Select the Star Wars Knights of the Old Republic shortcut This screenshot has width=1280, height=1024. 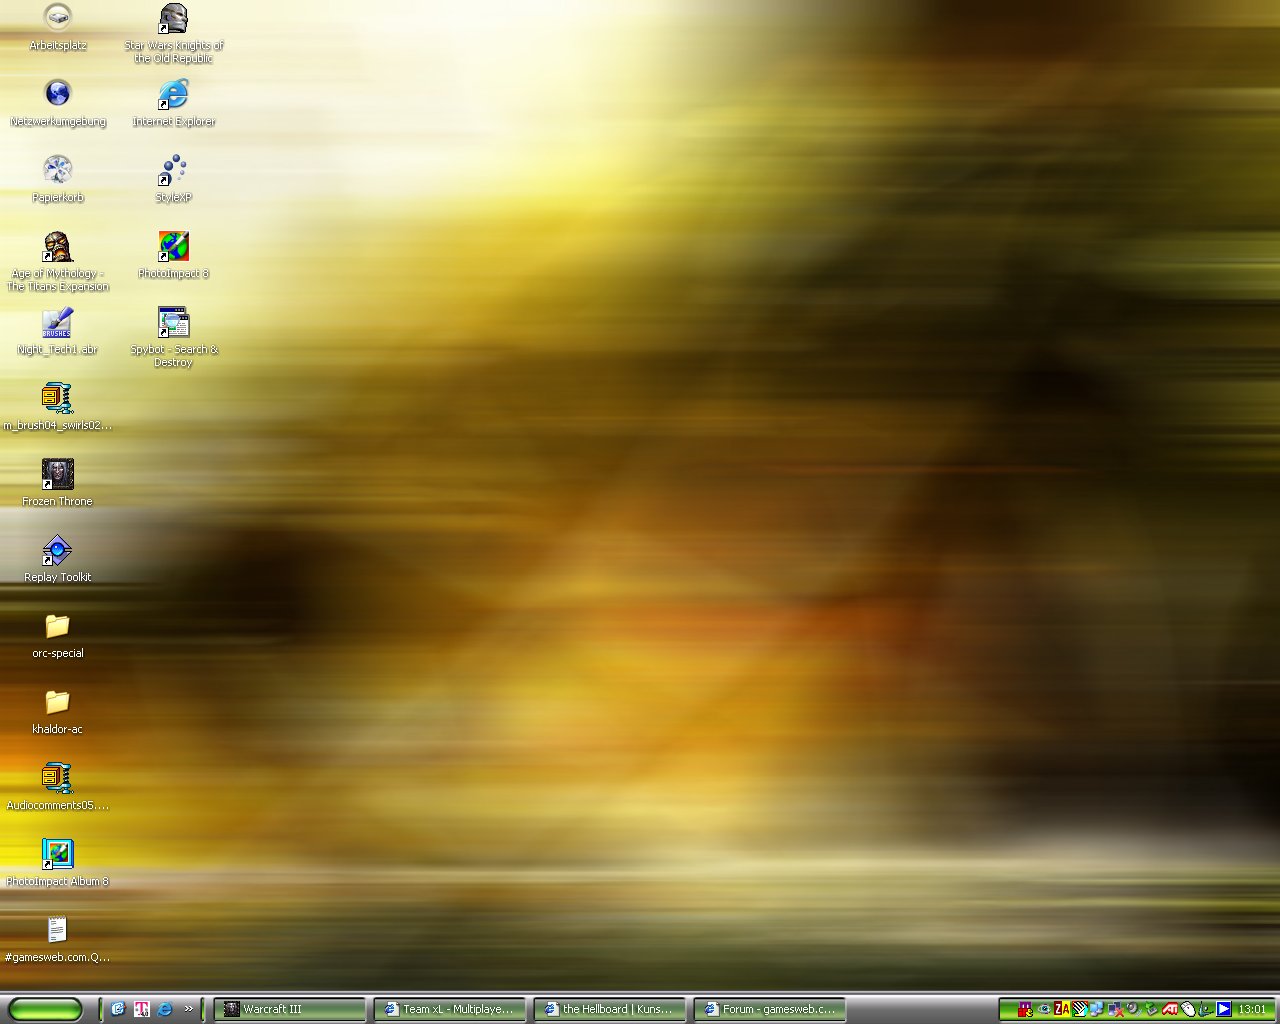pyautogui.click(x=173, y=20)
